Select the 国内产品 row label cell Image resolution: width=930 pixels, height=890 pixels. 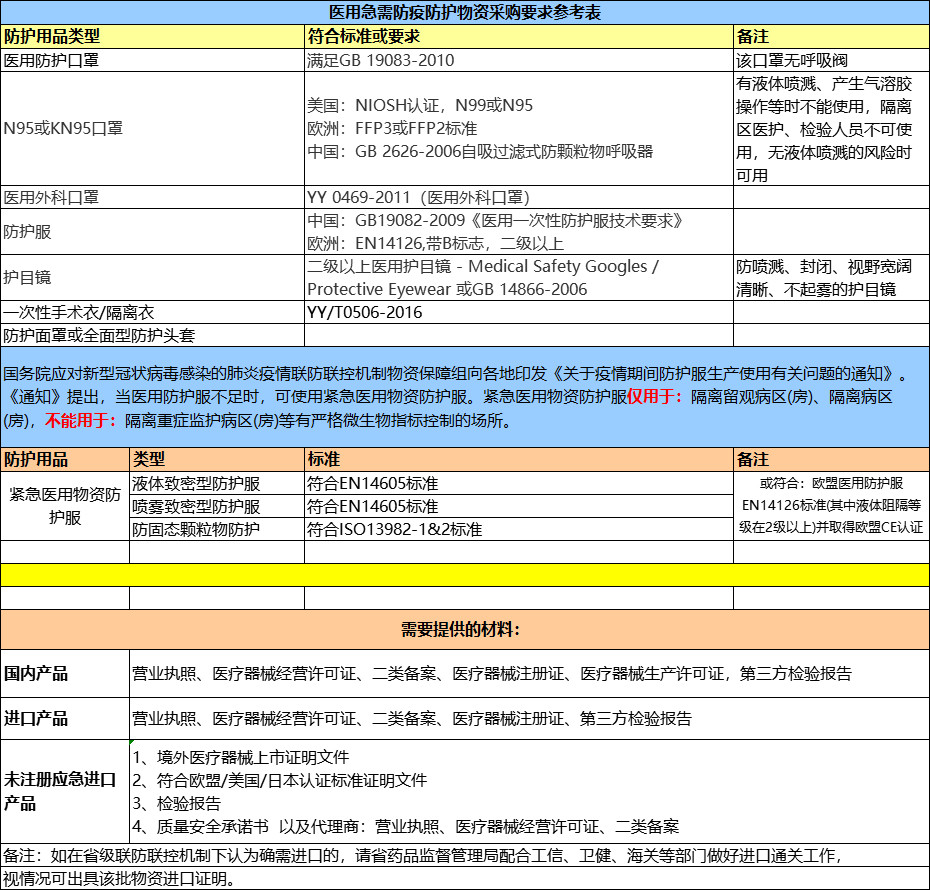66,674
